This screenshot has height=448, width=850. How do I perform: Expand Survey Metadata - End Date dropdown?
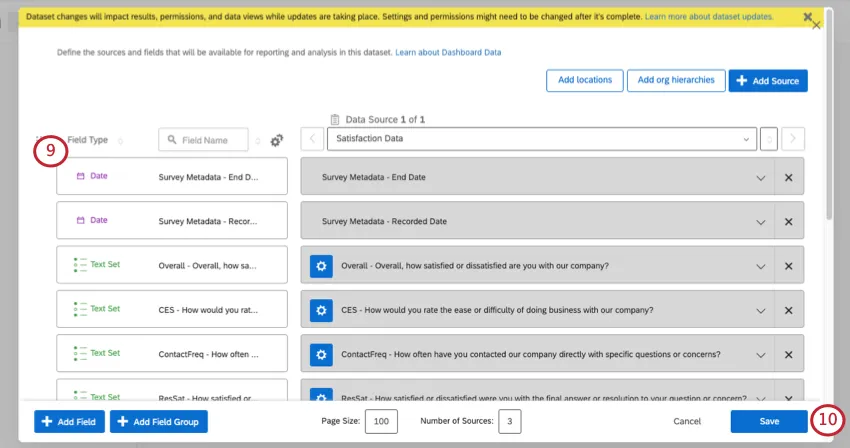(760, 177)
